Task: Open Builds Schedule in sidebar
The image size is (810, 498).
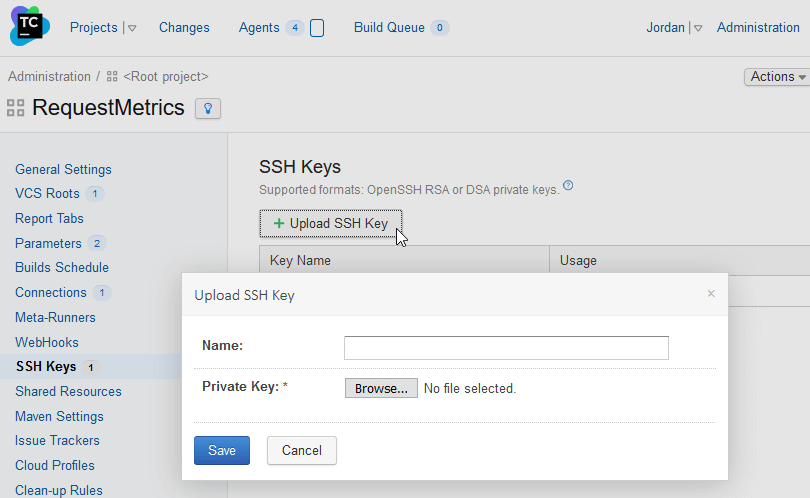Action: coord(61,268)
